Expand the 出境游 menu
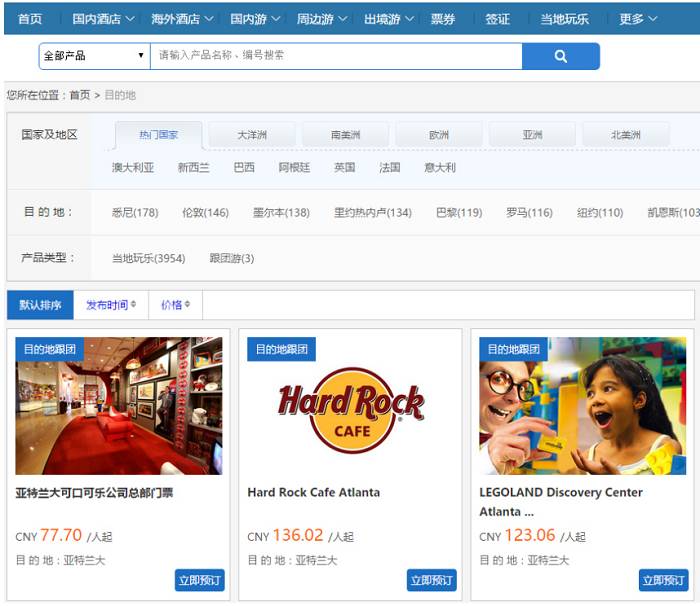This screenshot has height=606, width=700. [x=388, y=19]
